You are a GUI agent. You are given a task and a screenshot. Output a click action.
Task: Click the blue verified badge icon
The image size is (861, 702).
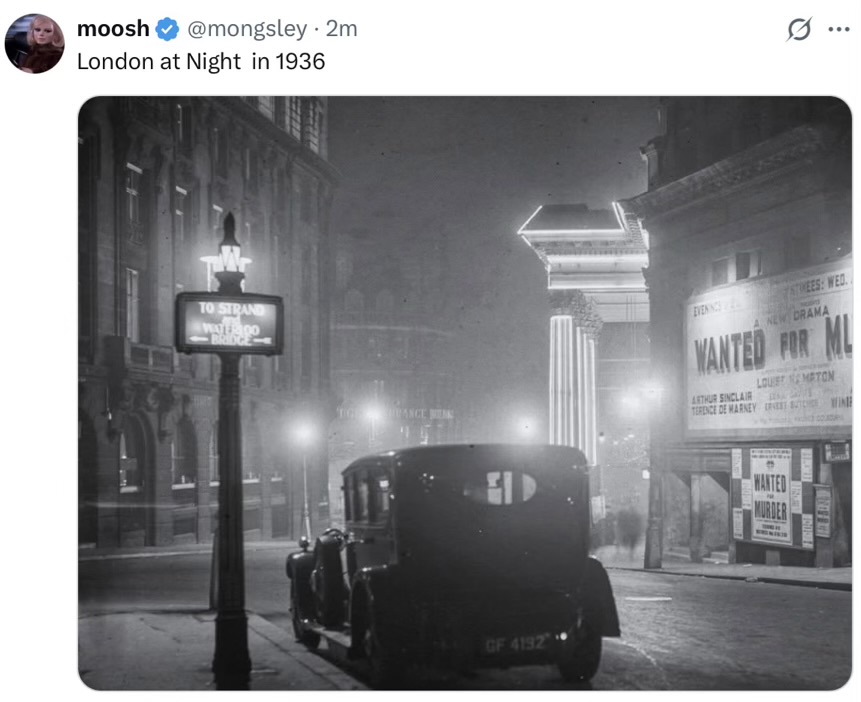[x=167, y=29]
